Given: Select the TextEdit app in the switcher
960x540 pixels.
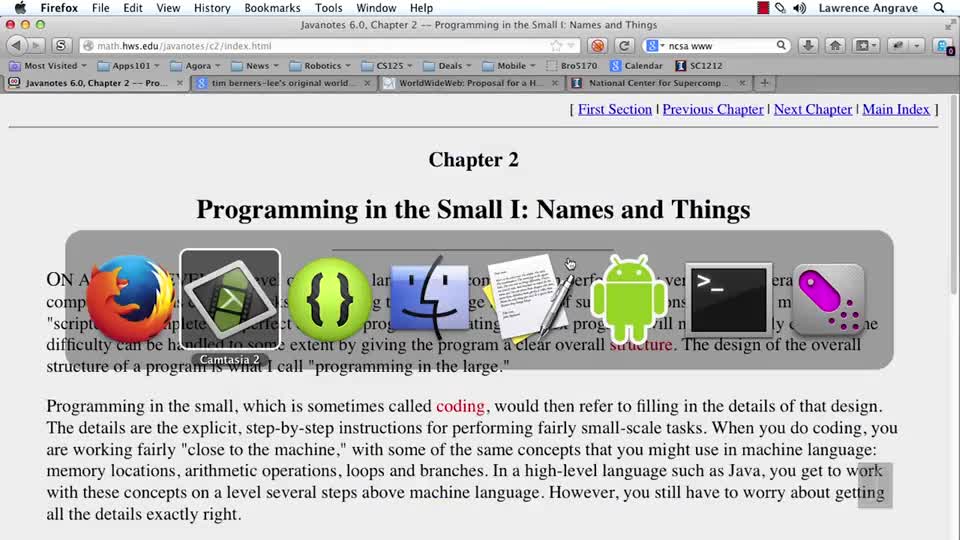Looking at the screenshot, I should click(529, 298).
